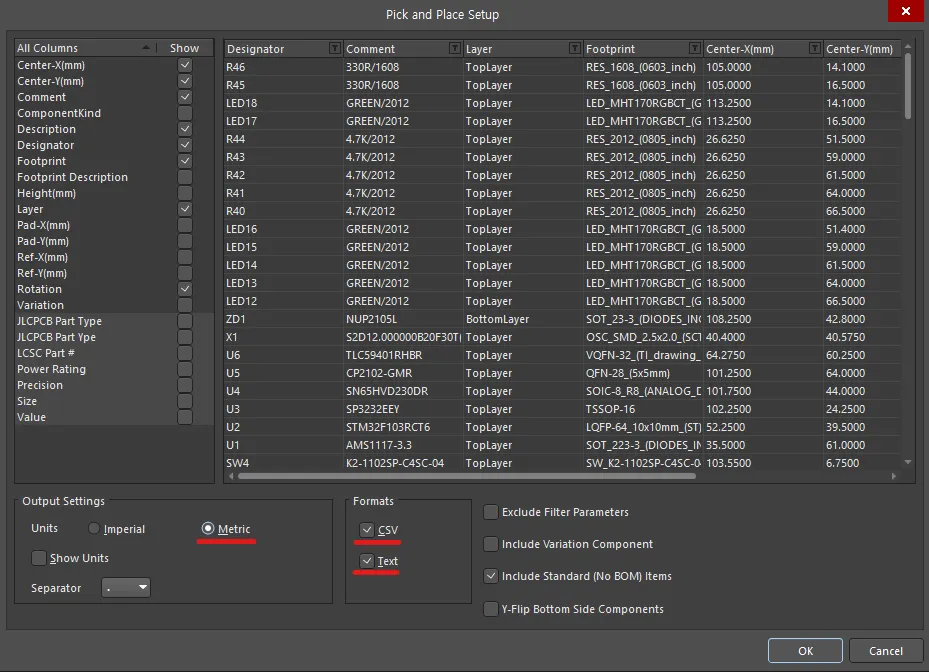Enable Height(mm) column checkbox
This screenshot has height=672, width=929.
[x=185, y=193]
